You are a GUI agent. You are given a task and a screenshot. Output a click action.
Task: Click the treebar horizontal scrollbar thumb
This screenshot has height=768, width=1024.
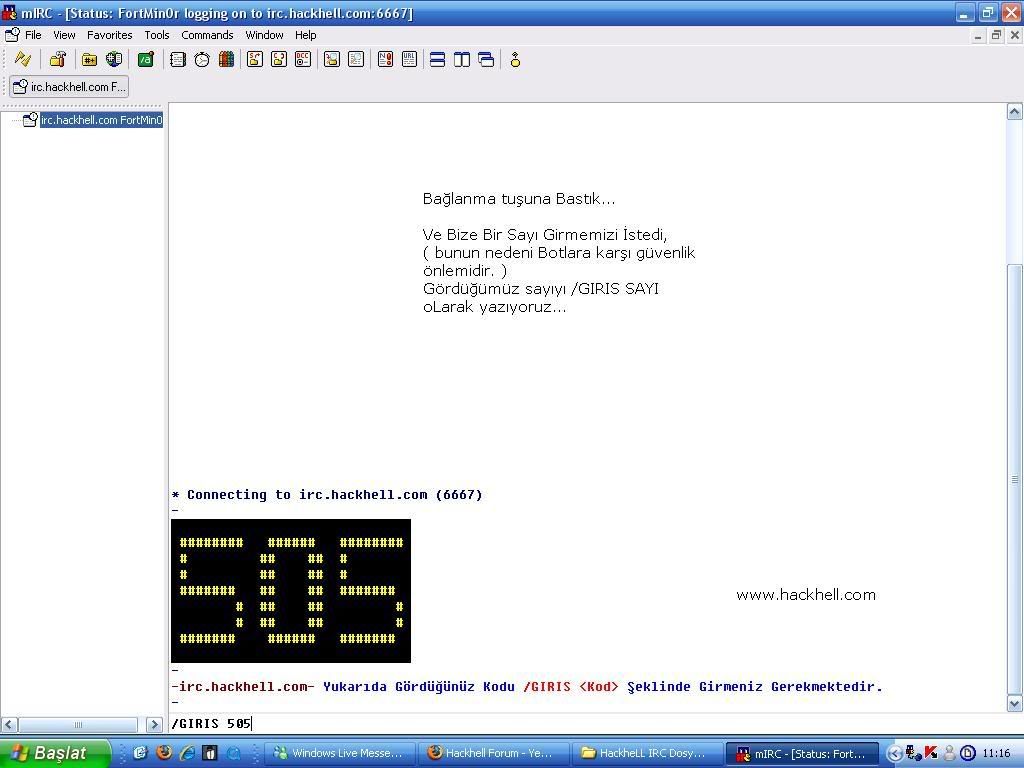click(78, 724)
